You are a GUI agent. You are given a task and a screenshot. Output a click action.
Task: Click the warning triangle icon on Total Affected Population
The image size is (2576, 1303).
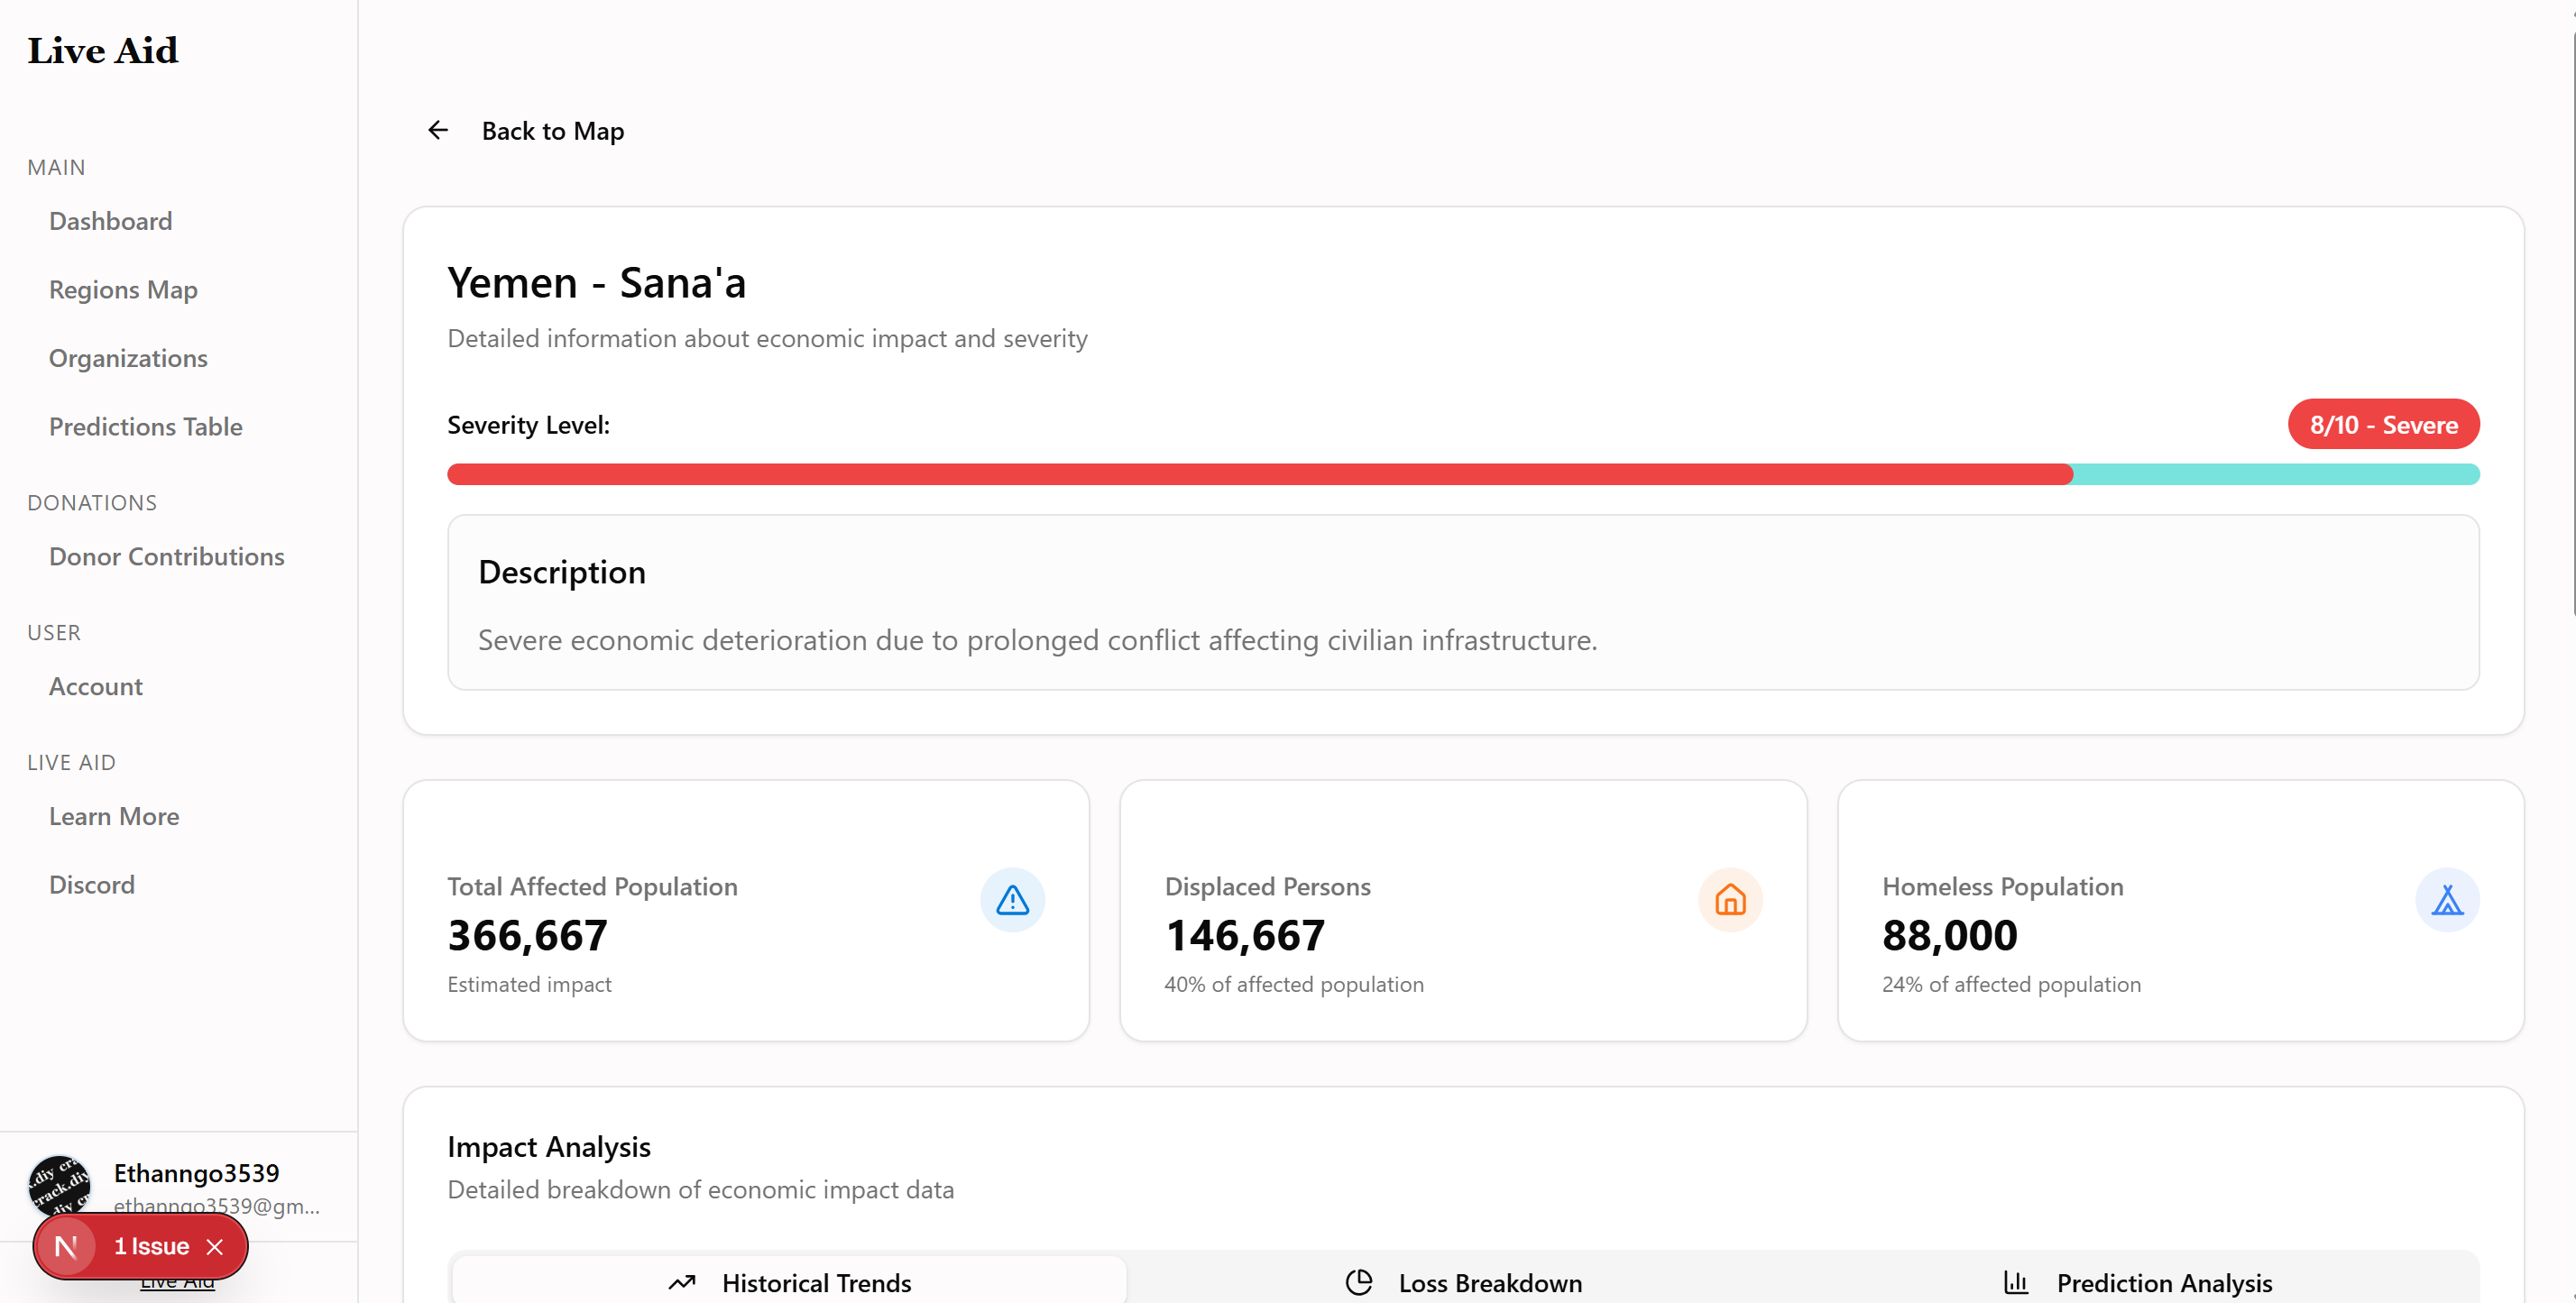(1012, 900)
